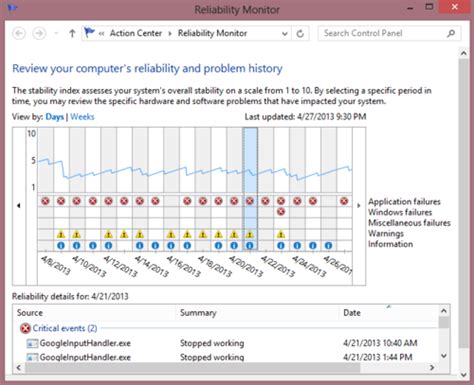The image size is (474, 385).
Task: Go up one level with Up arrow
Action: pyautogui.click(x=72, y=33)
